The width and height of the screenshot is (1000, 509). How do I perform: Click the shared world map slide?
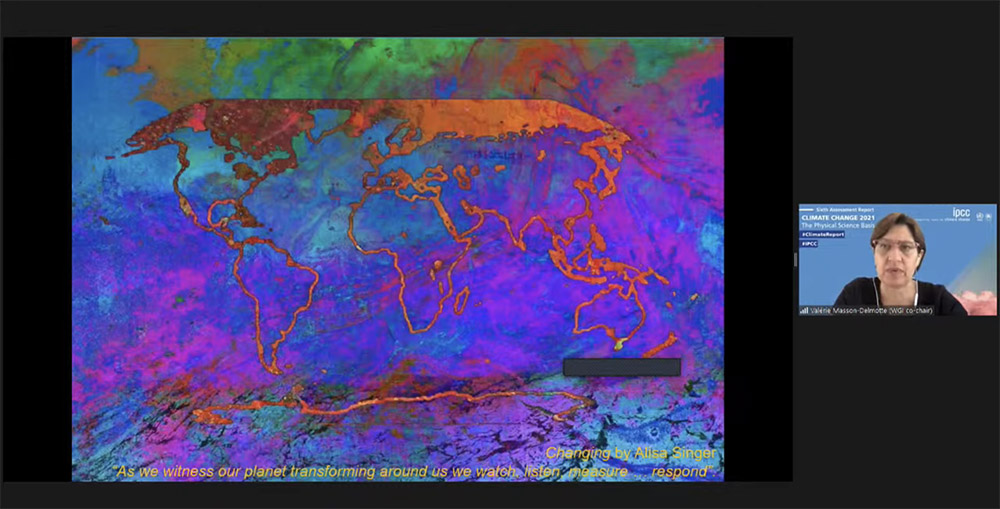(x=397, y=259)
